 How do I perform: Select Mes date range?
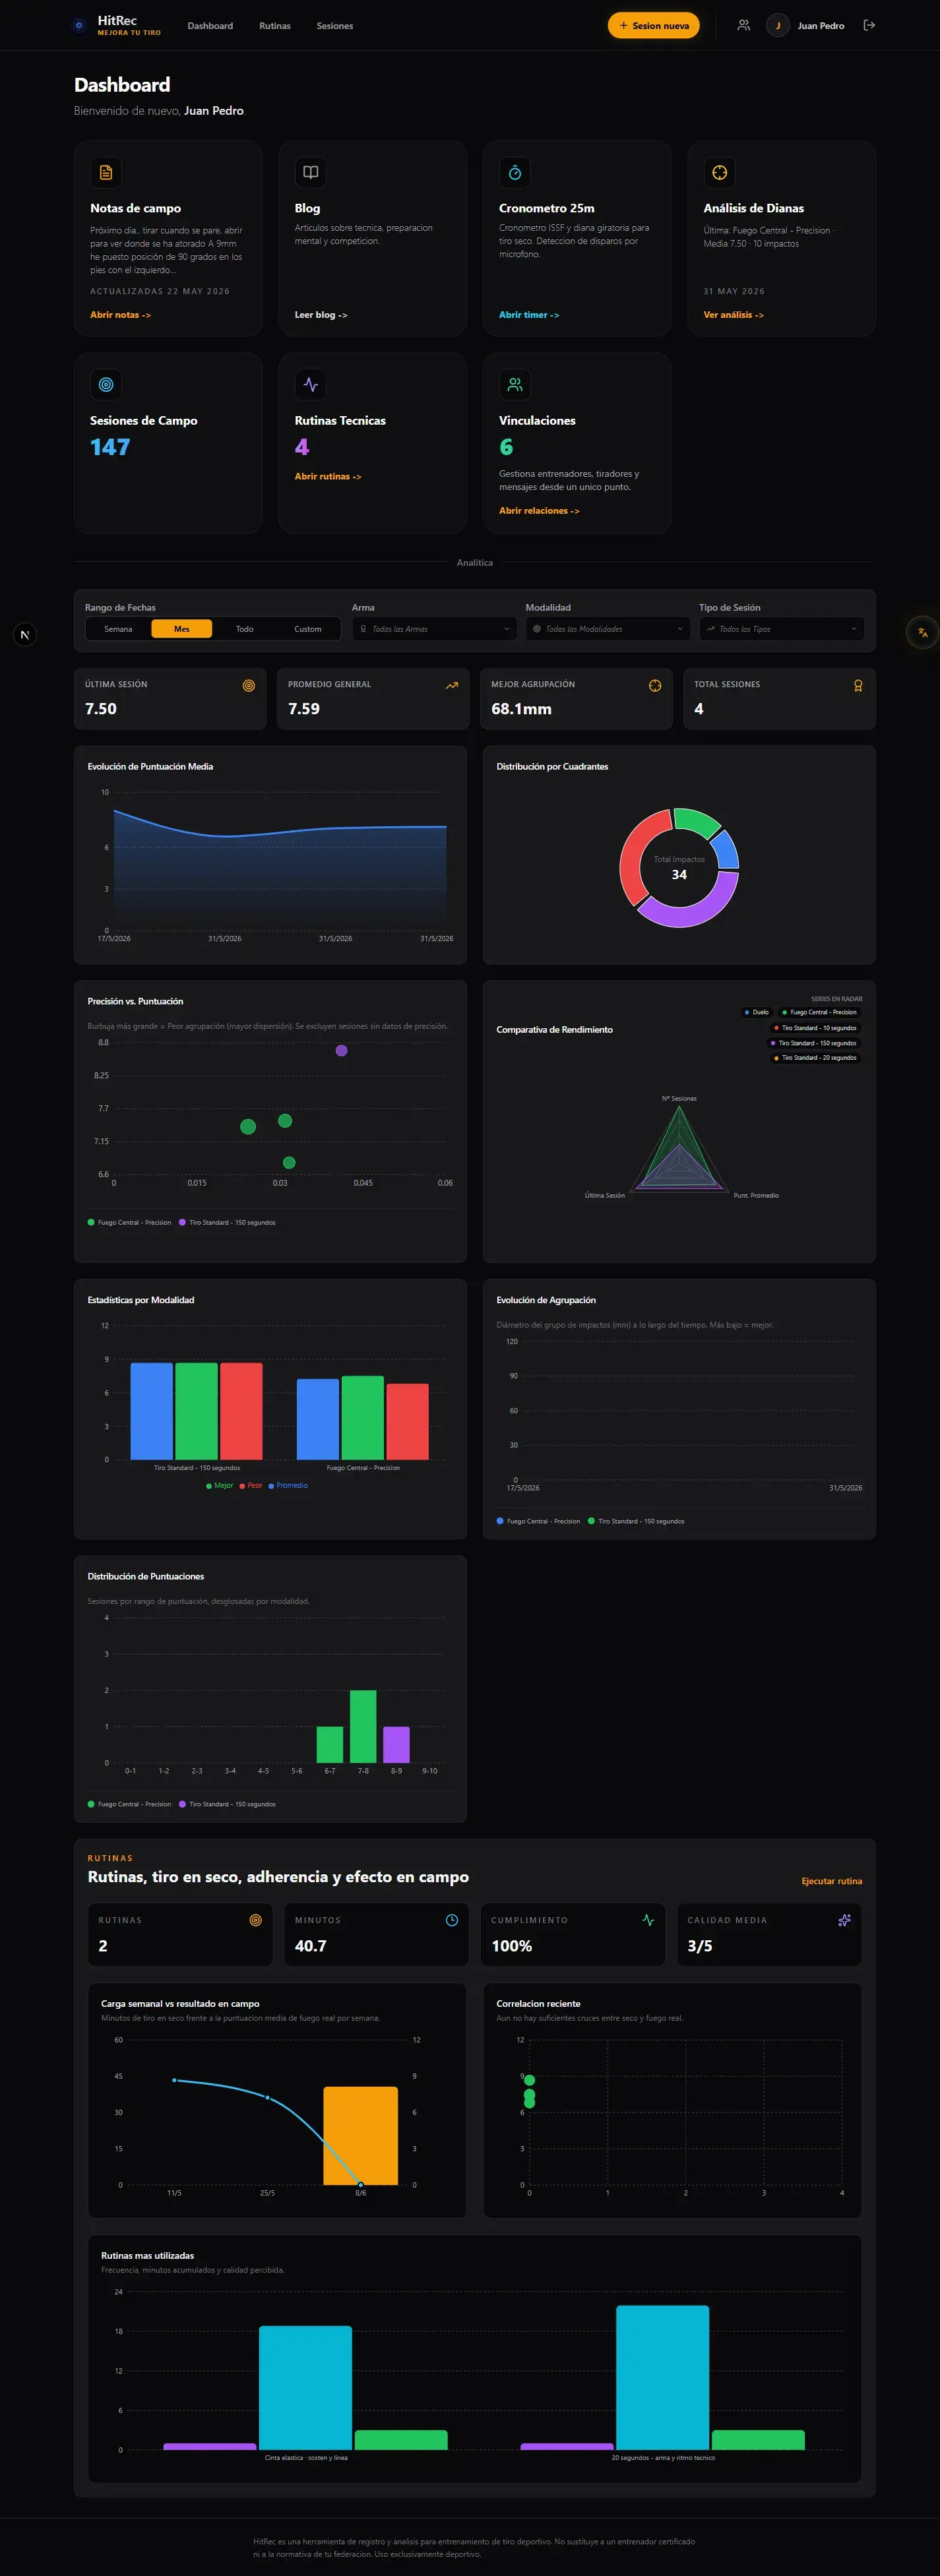pyautogui.click(x=181, y=629)
